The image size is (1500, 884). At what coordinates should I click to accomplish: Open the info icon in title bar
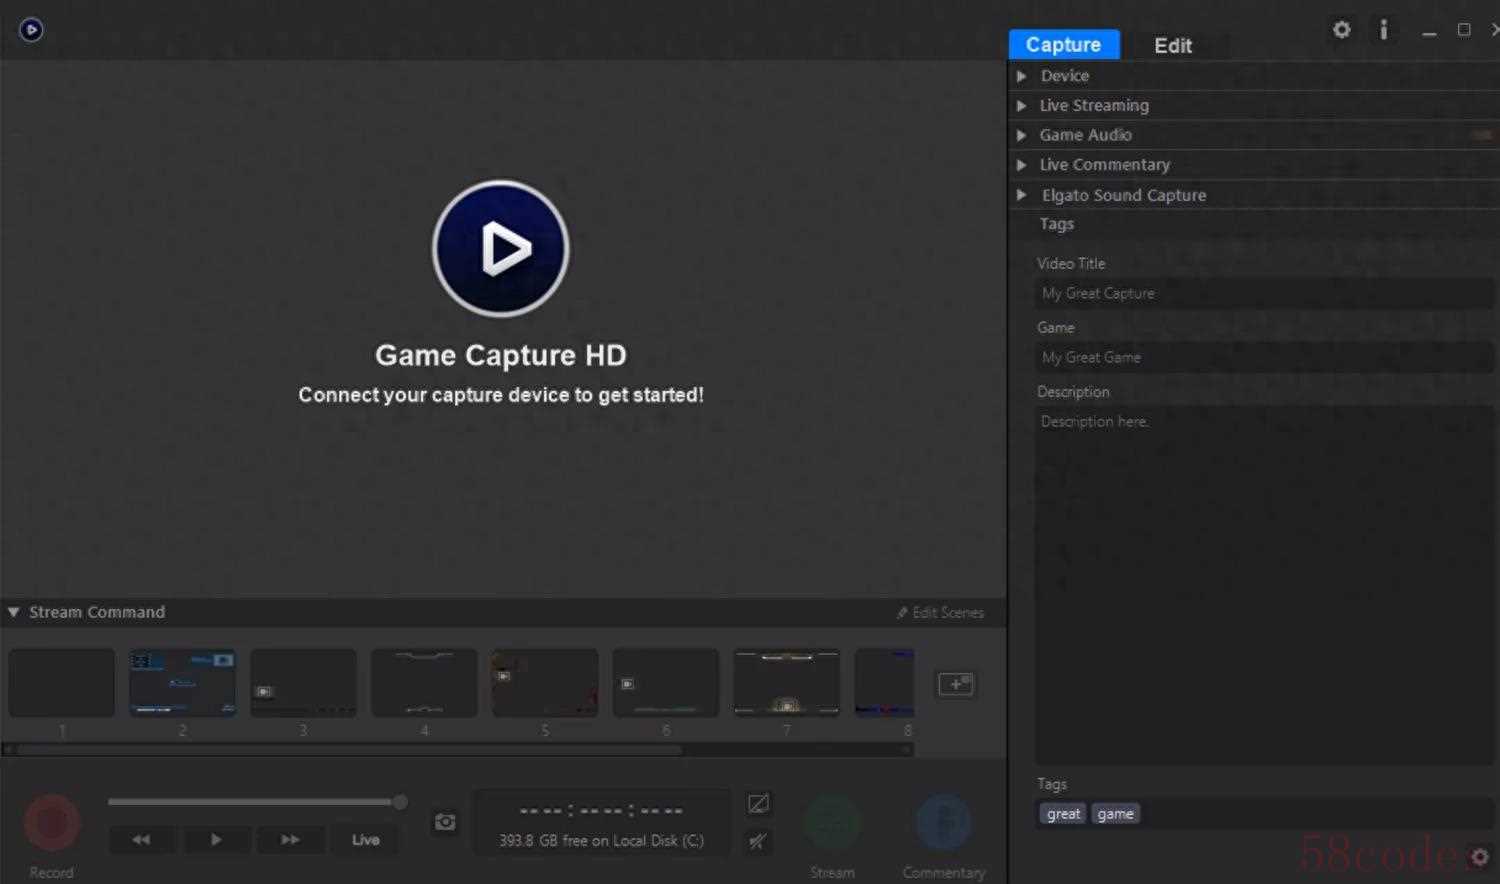click(x=1383, y=30)
